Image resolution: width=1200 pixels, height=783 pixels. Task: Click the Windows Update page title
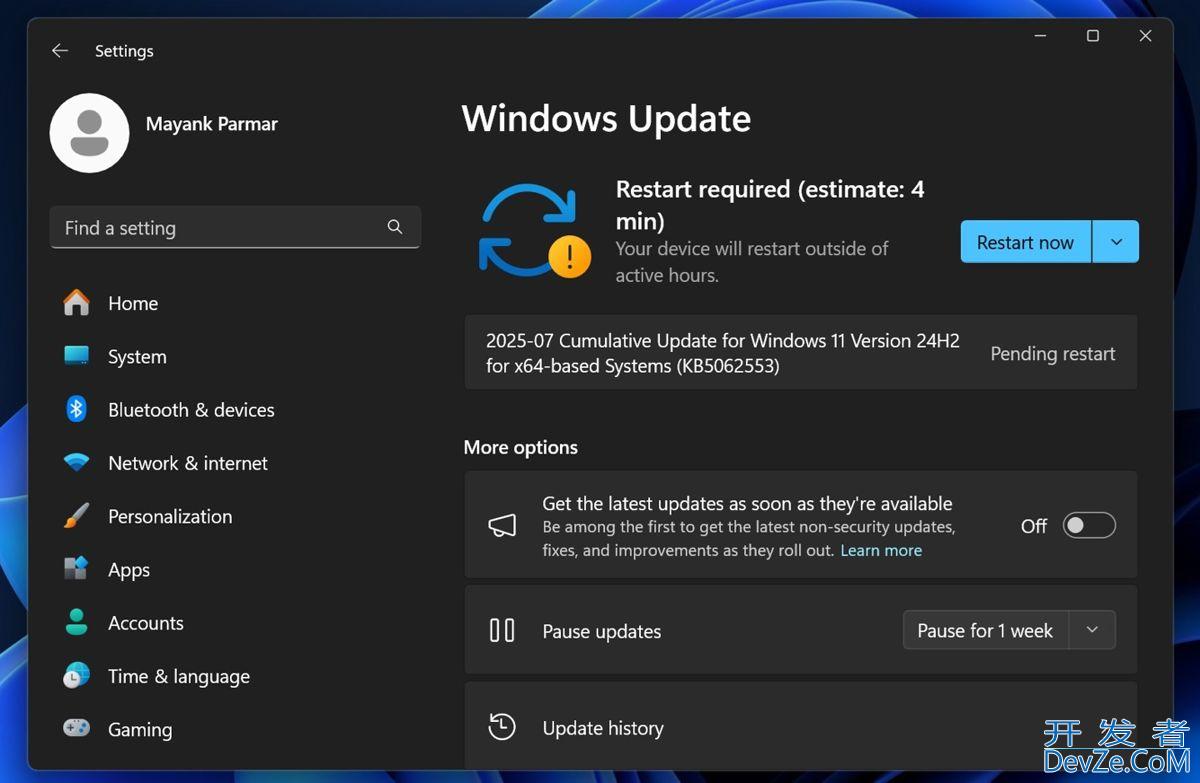pos(606,118)
